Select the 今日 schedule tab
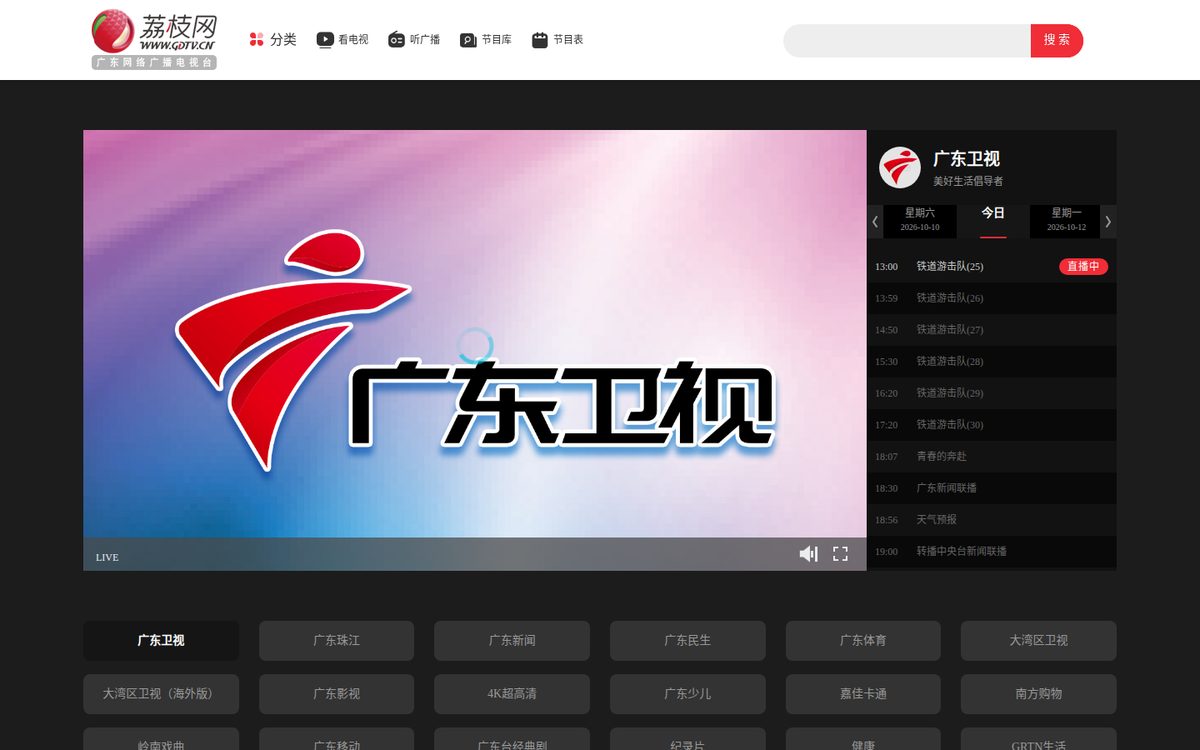 993,220
